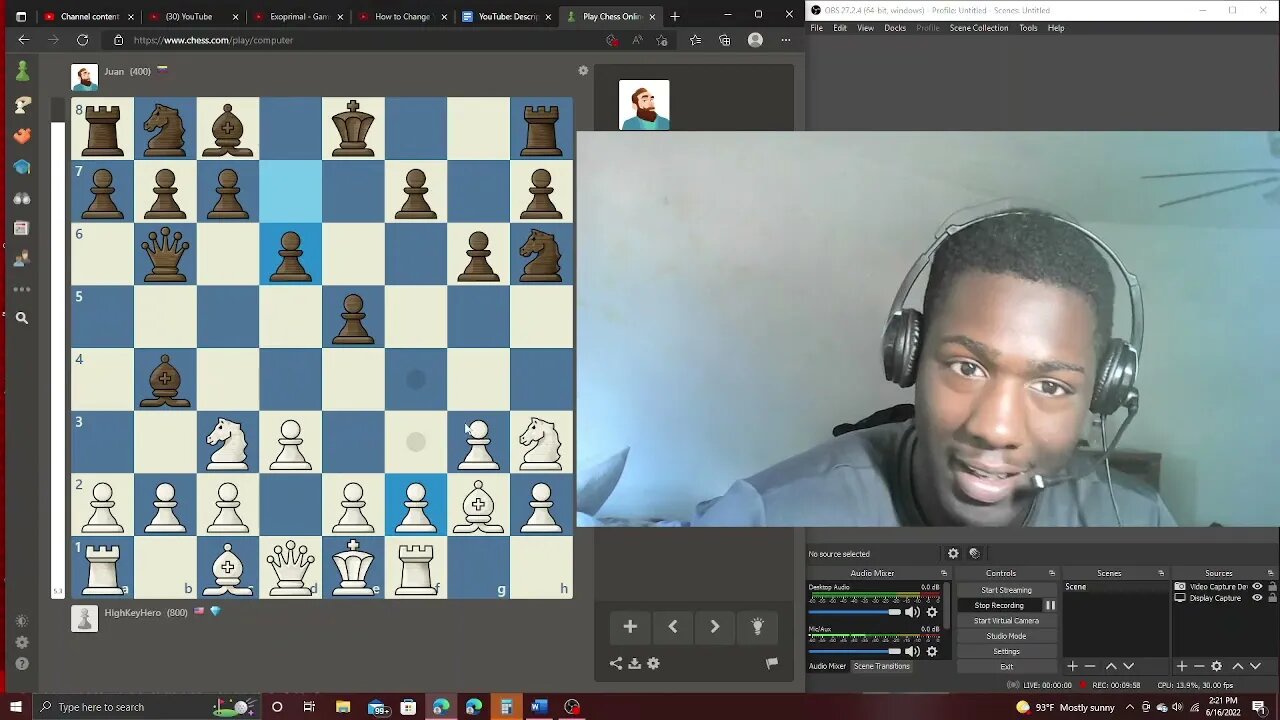
Task: Undock the Scenes panel
Action: (1161, 573)
